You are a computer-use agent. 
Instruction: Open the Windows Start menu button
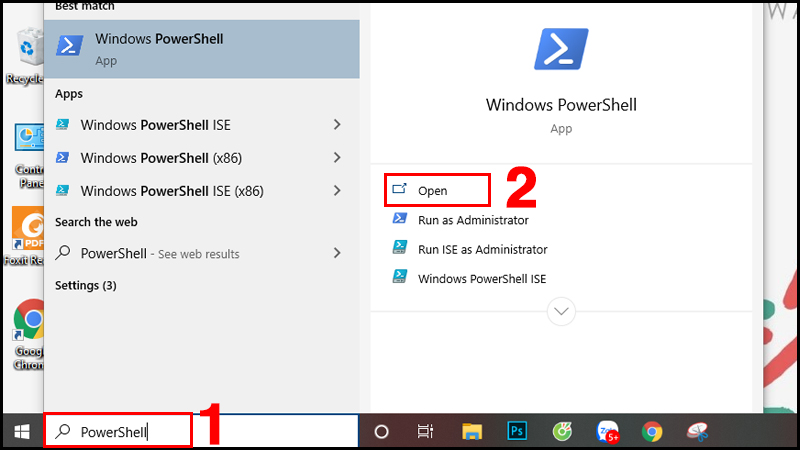(x=22, y=432)
